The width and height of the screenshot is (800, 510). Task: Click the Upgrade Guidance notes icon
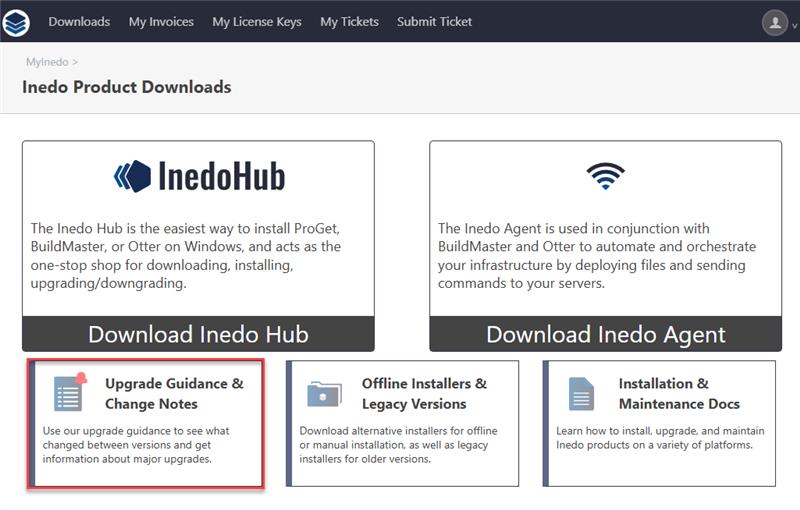pos(70,392)
